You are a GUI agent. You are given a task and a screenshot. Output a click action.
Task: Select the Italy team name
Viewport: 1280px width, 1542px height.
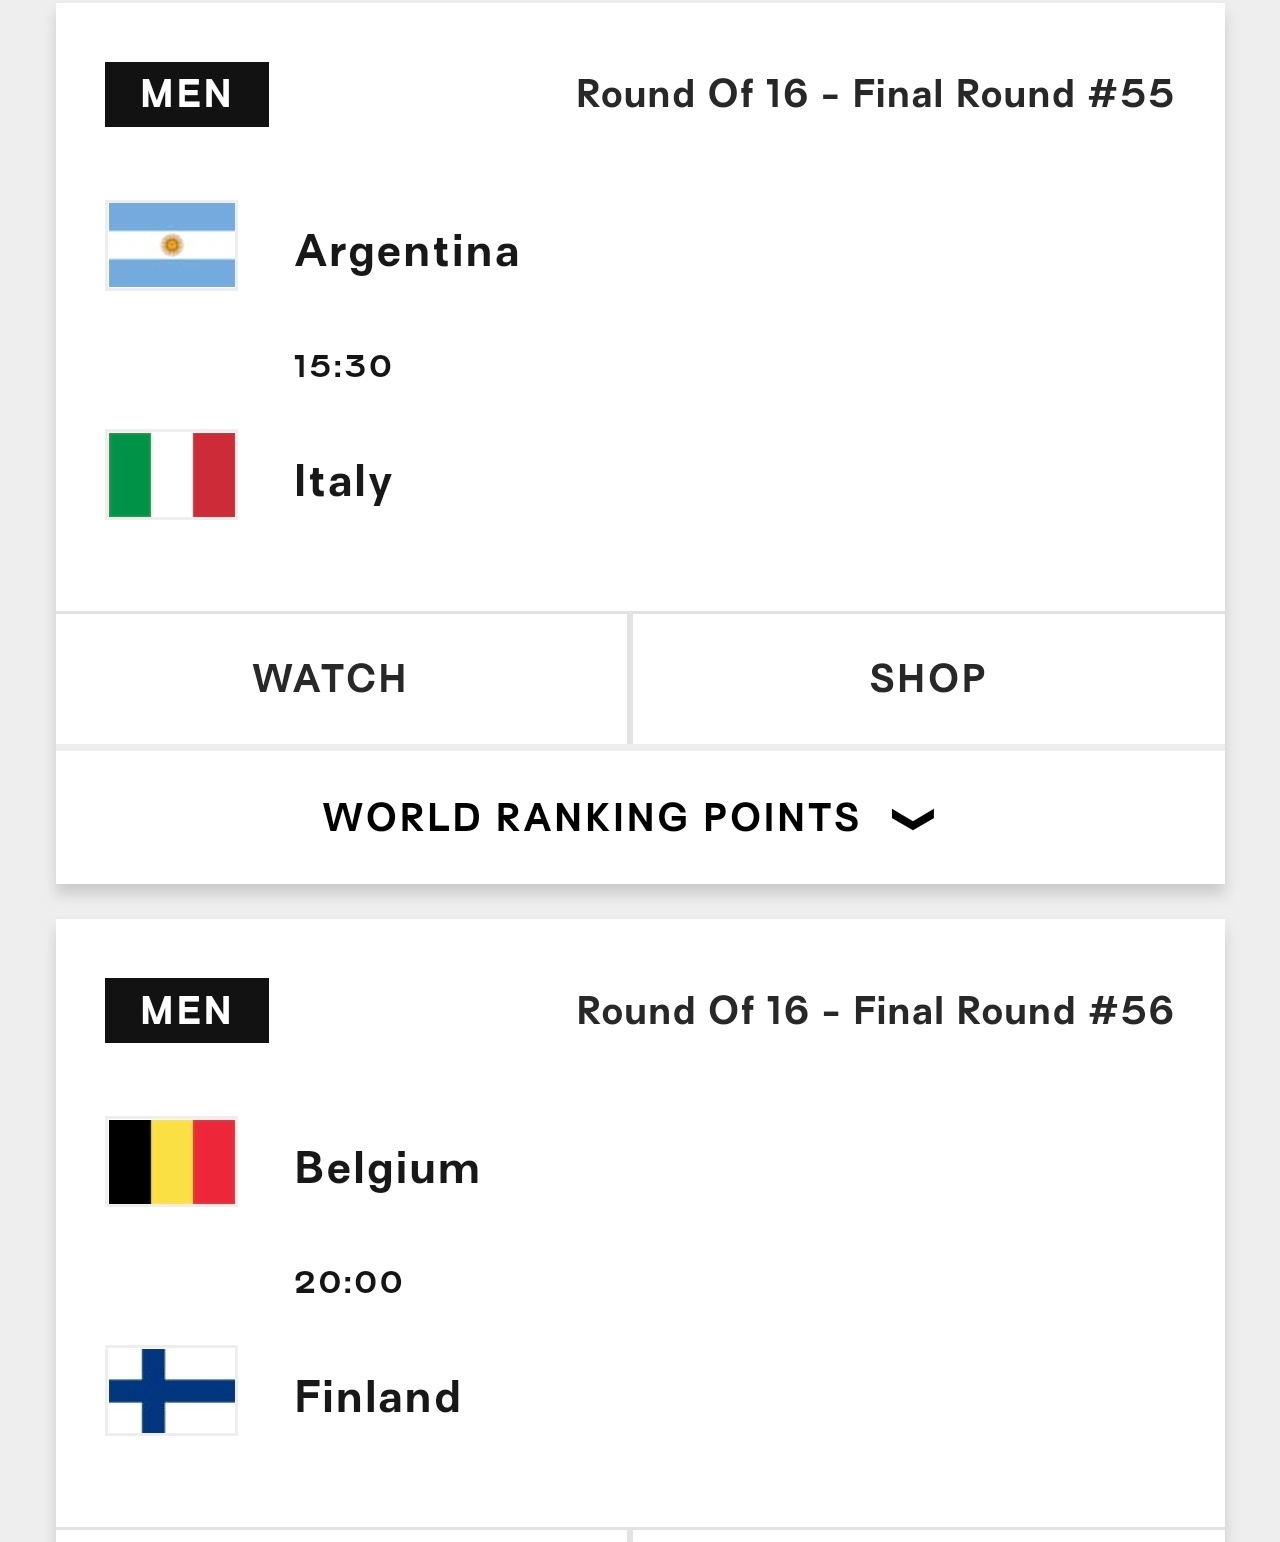click(x=343, y=482)
